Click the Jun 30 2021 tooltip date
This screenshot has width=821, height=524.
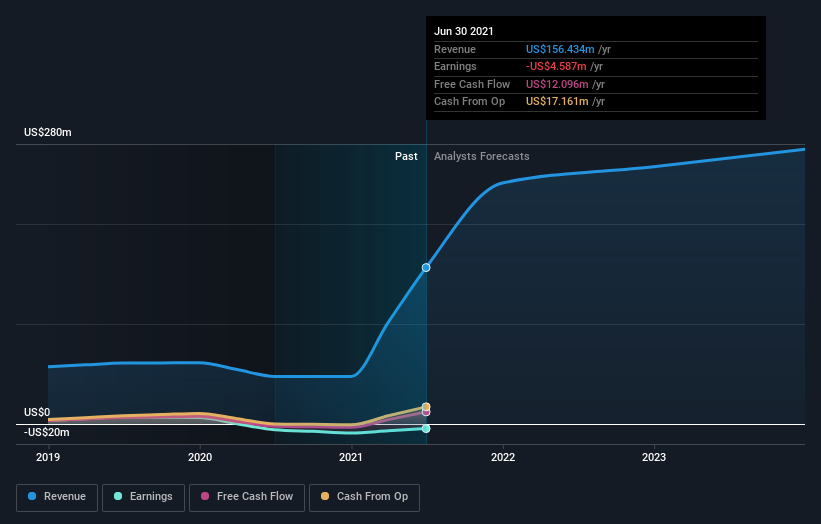click(464, 31)
